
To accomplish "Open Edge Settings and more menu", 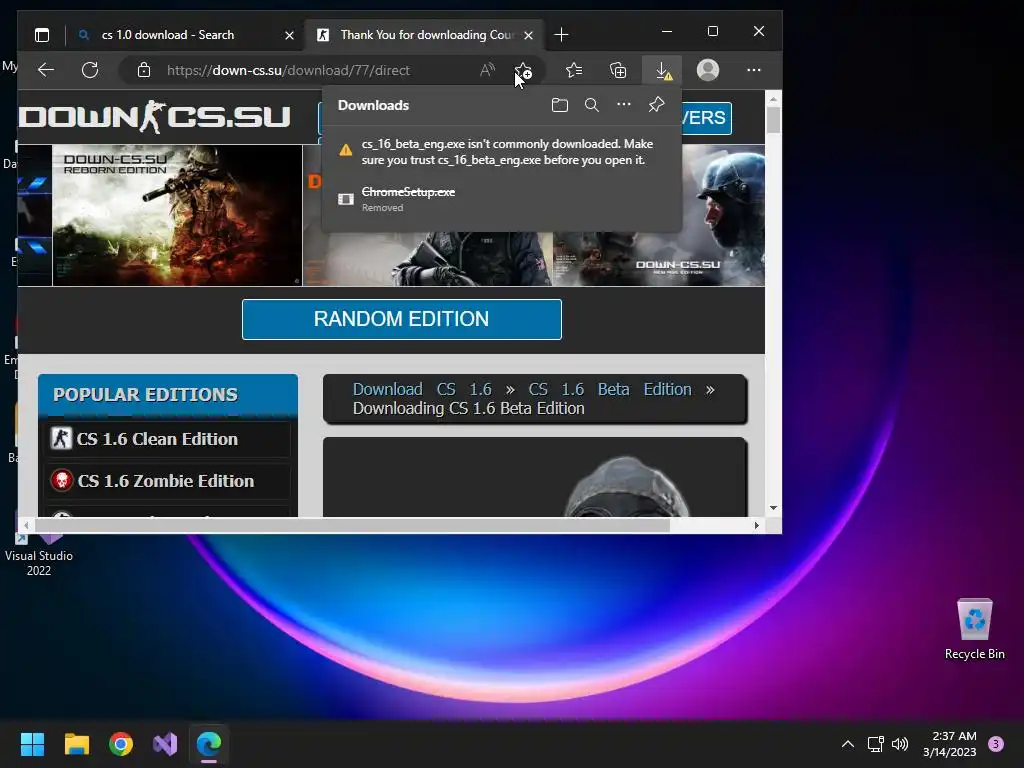I will 754,70.
